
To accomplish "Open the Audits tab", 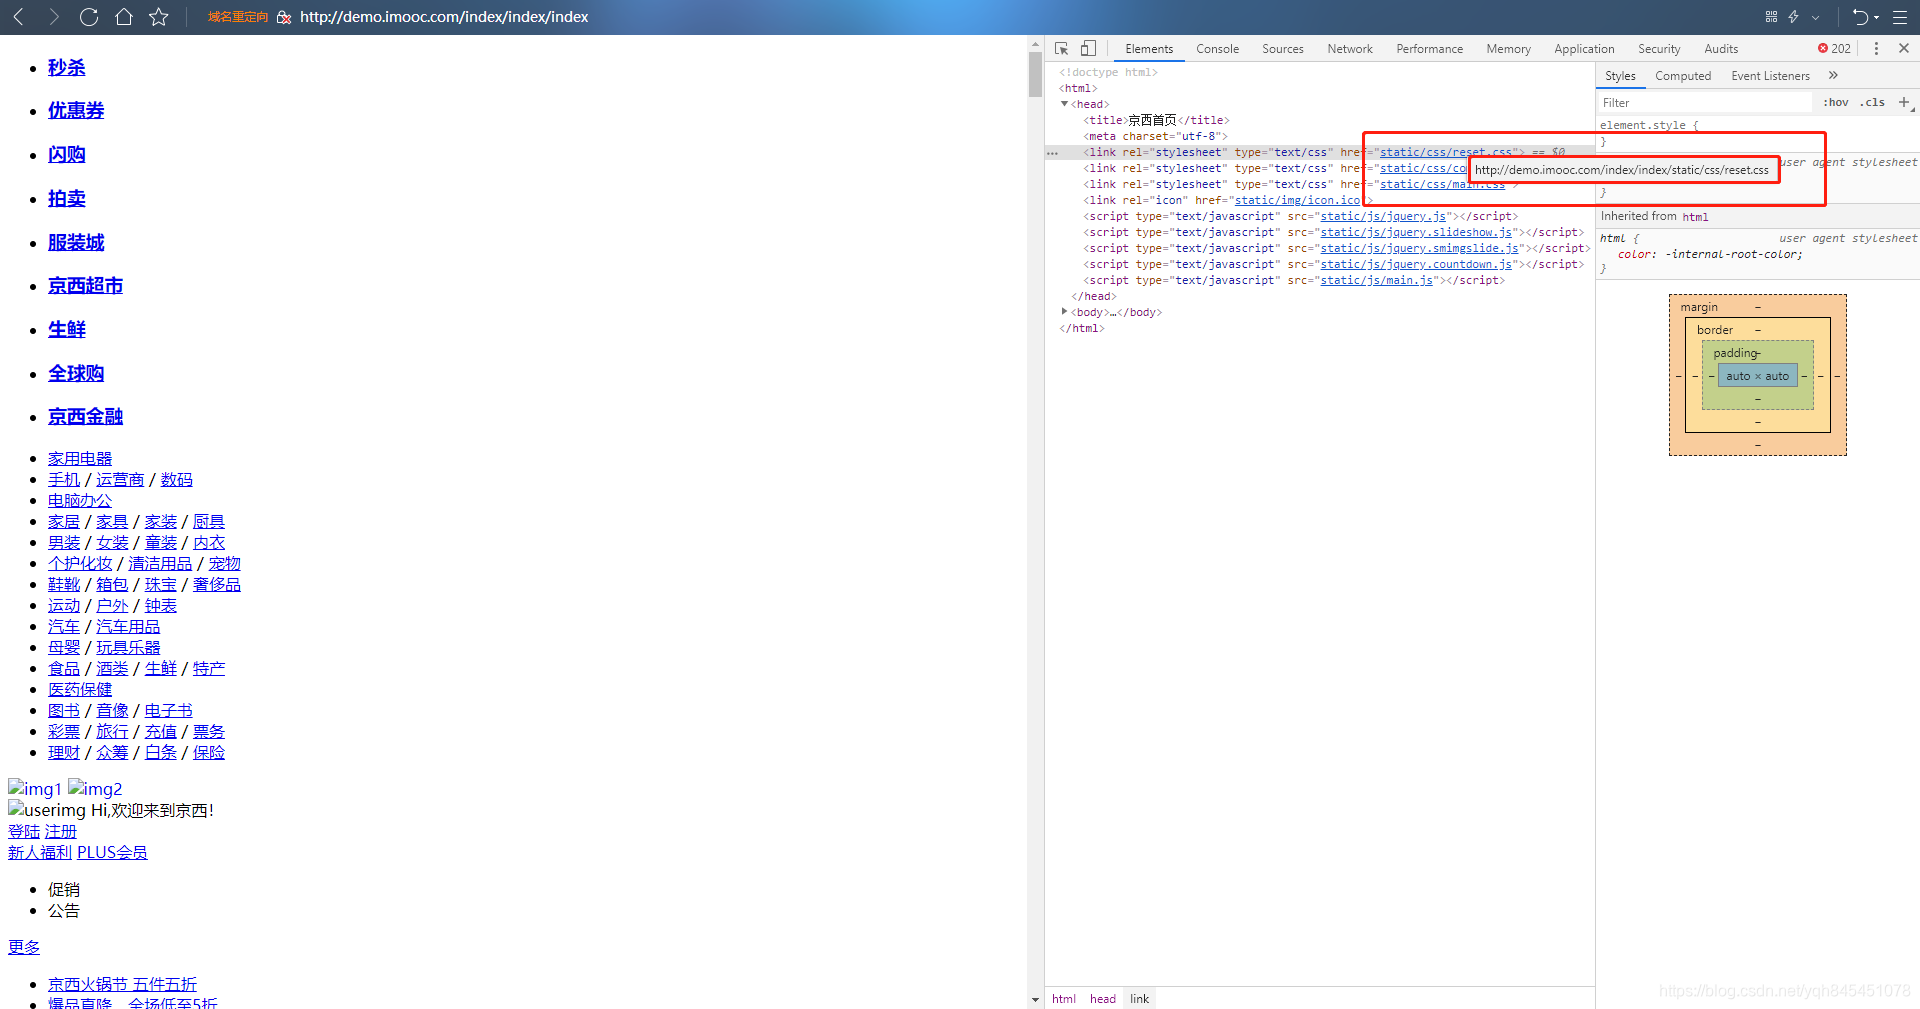I will pos(1721,48).
